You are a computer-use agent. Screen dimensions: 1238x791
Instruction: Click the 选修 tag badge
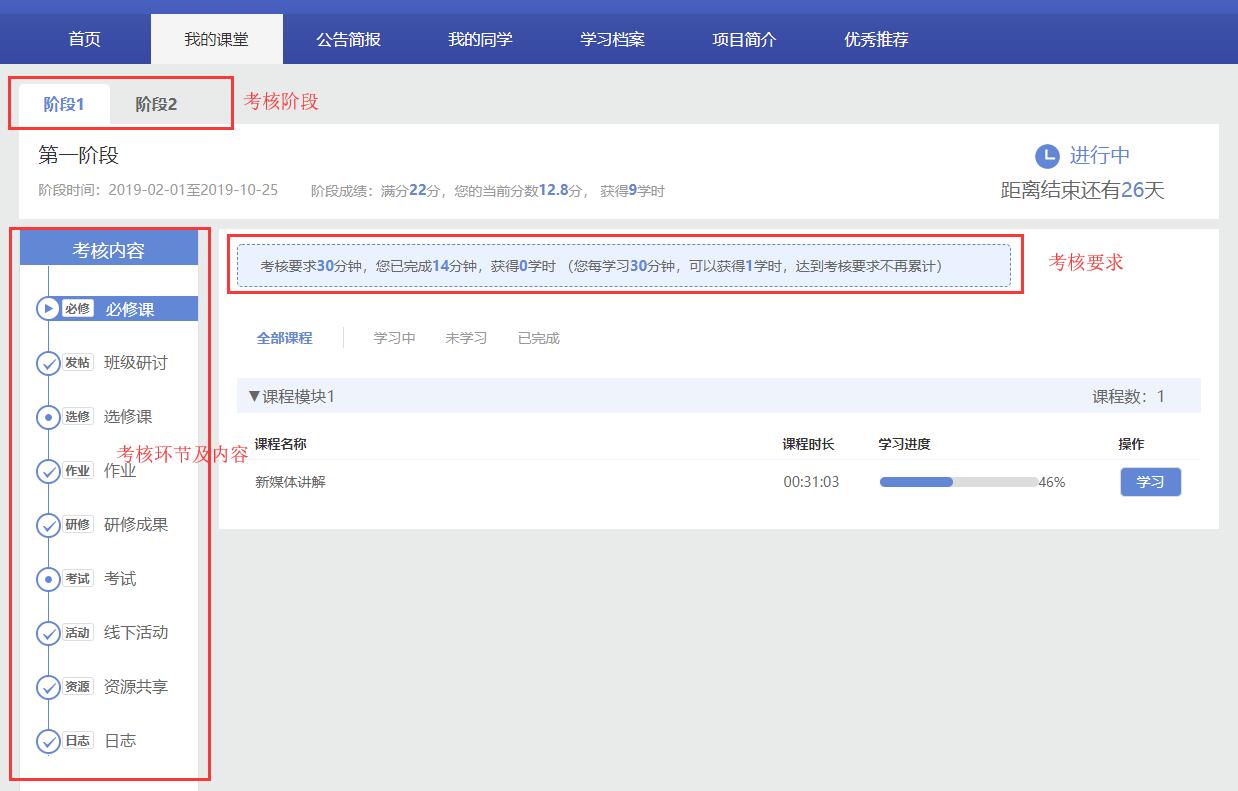[78, 417]
